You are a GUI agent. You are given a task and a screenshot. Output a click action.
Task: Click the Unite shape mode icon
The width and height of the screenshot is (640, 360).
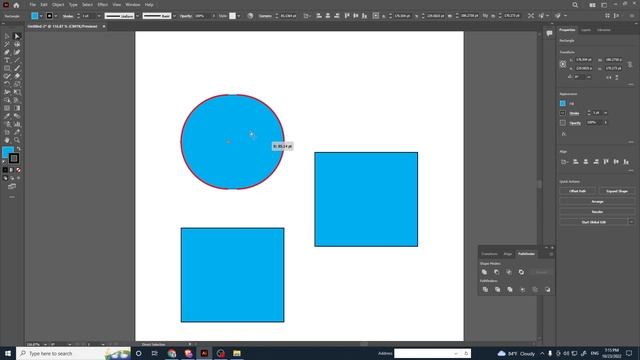(484, 272)
